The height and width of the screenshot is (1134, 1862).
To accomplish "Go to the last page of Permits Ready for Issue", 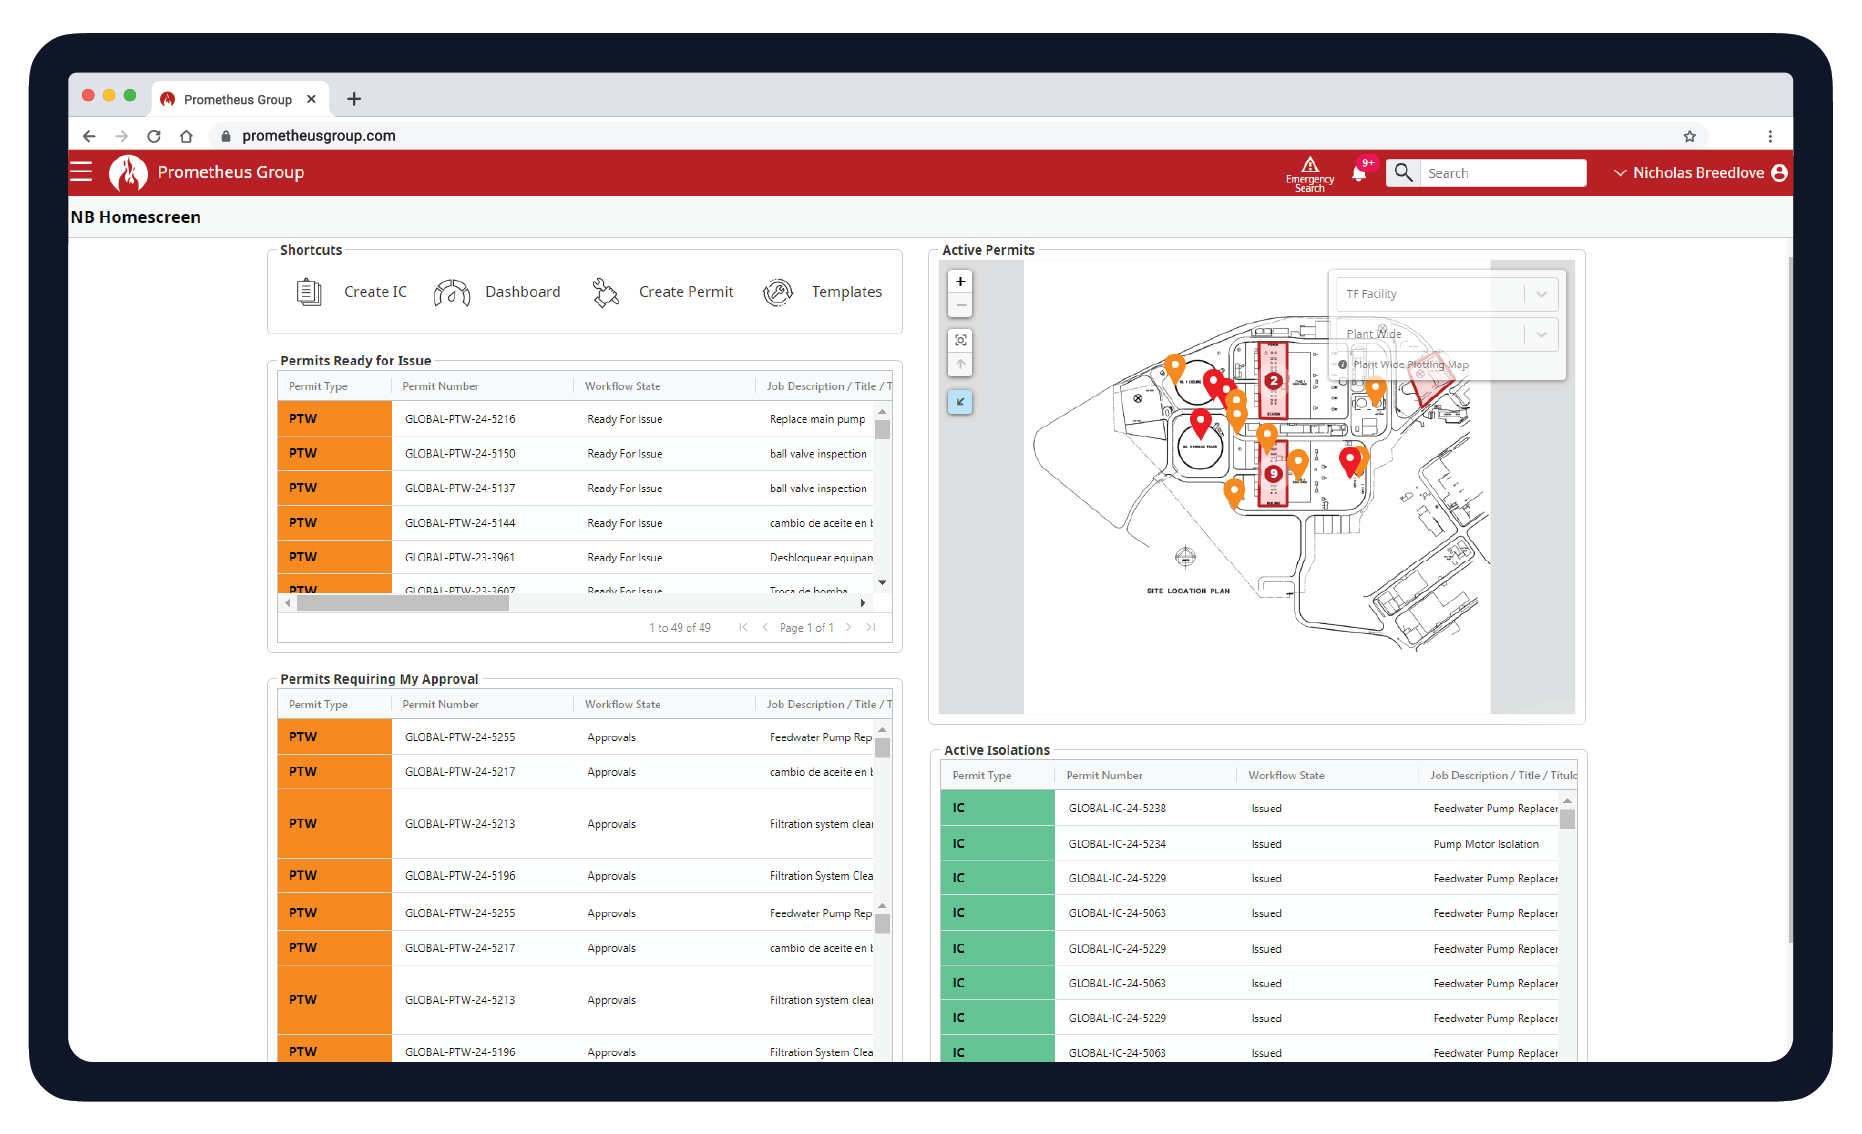I will (871, 627).
